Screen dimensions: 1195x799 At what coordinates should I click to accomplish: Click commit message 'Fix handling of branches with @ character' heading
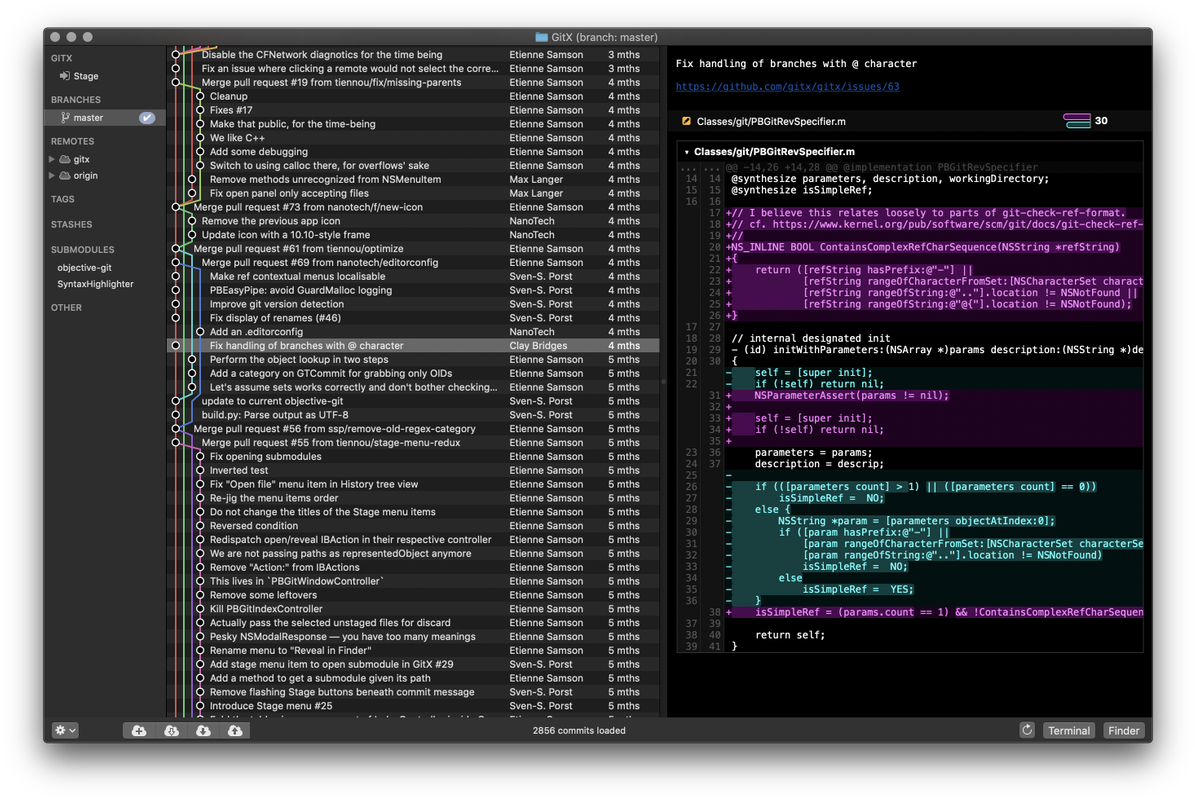point(796,63)
